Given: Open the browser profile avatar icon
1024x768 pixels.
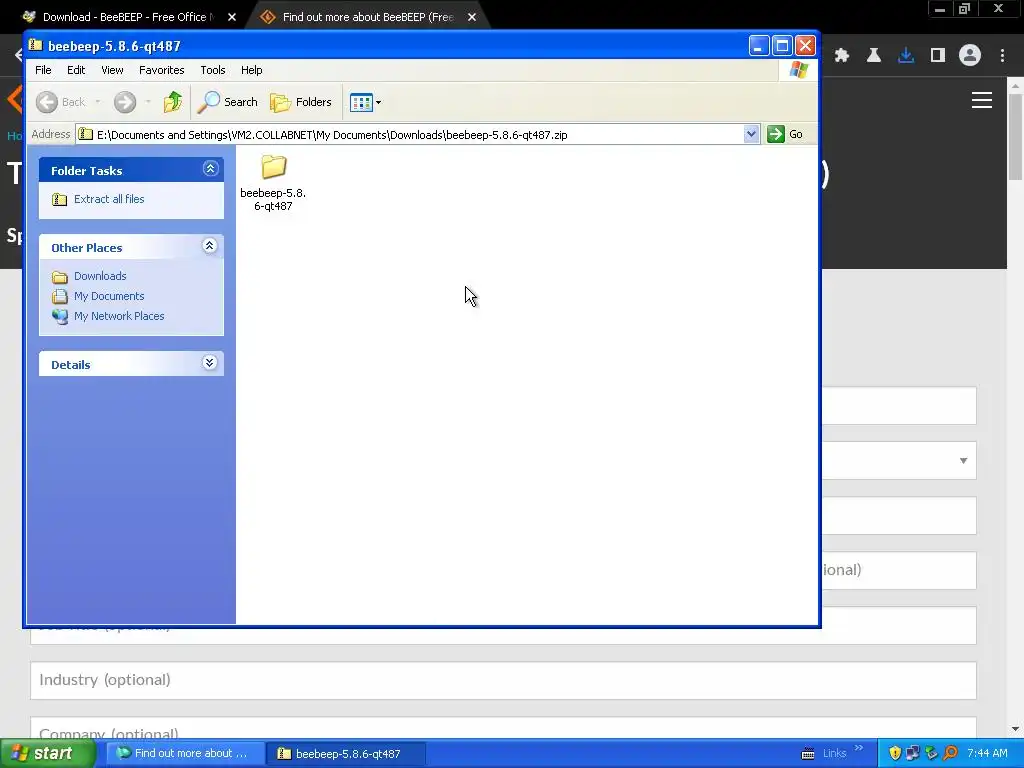Looking at the screenshot, I should point(970,56).
